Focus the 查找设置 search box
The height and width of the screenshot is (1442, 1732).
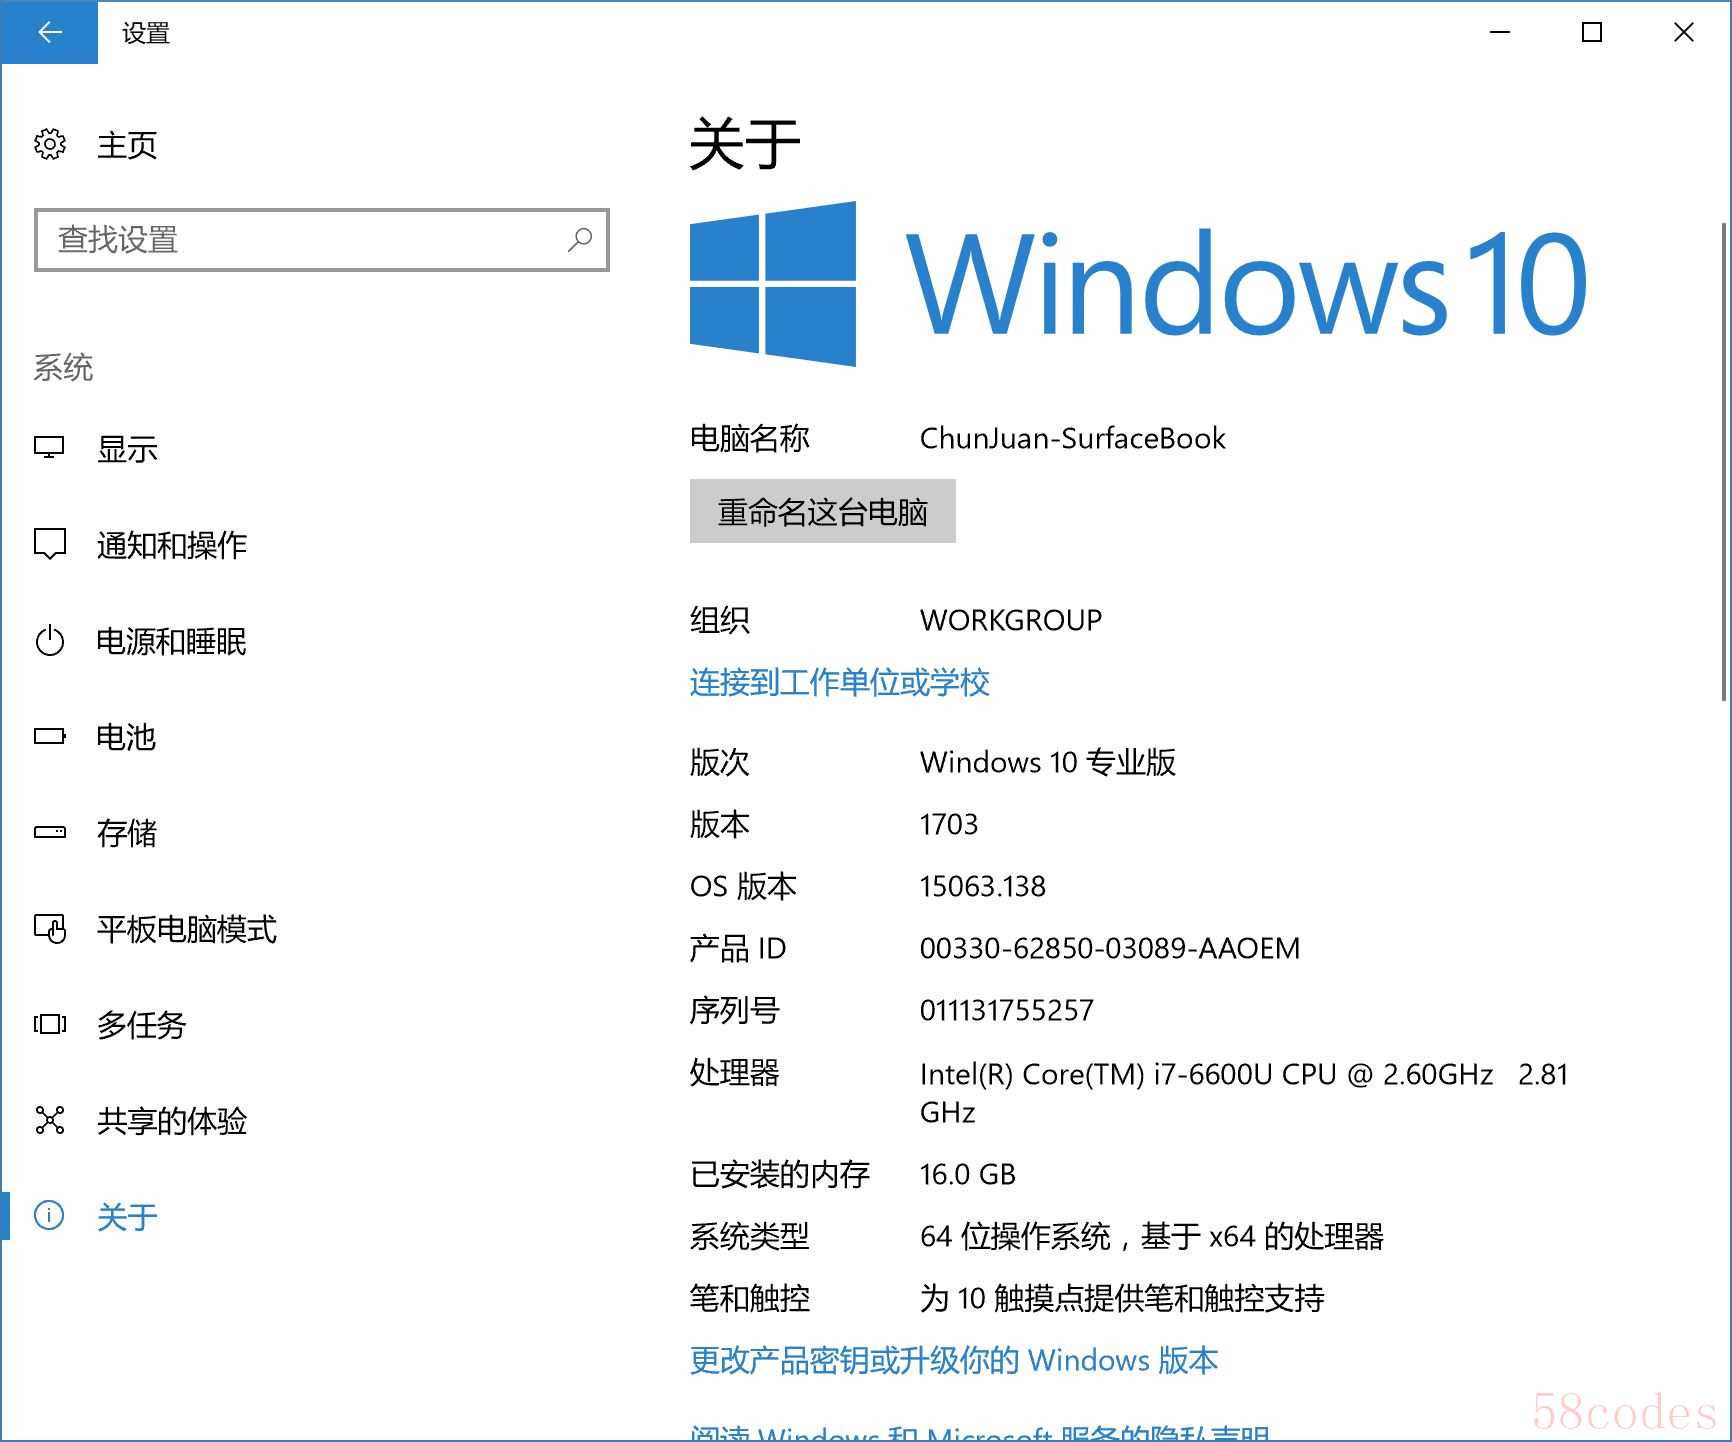tap(322, 240)
